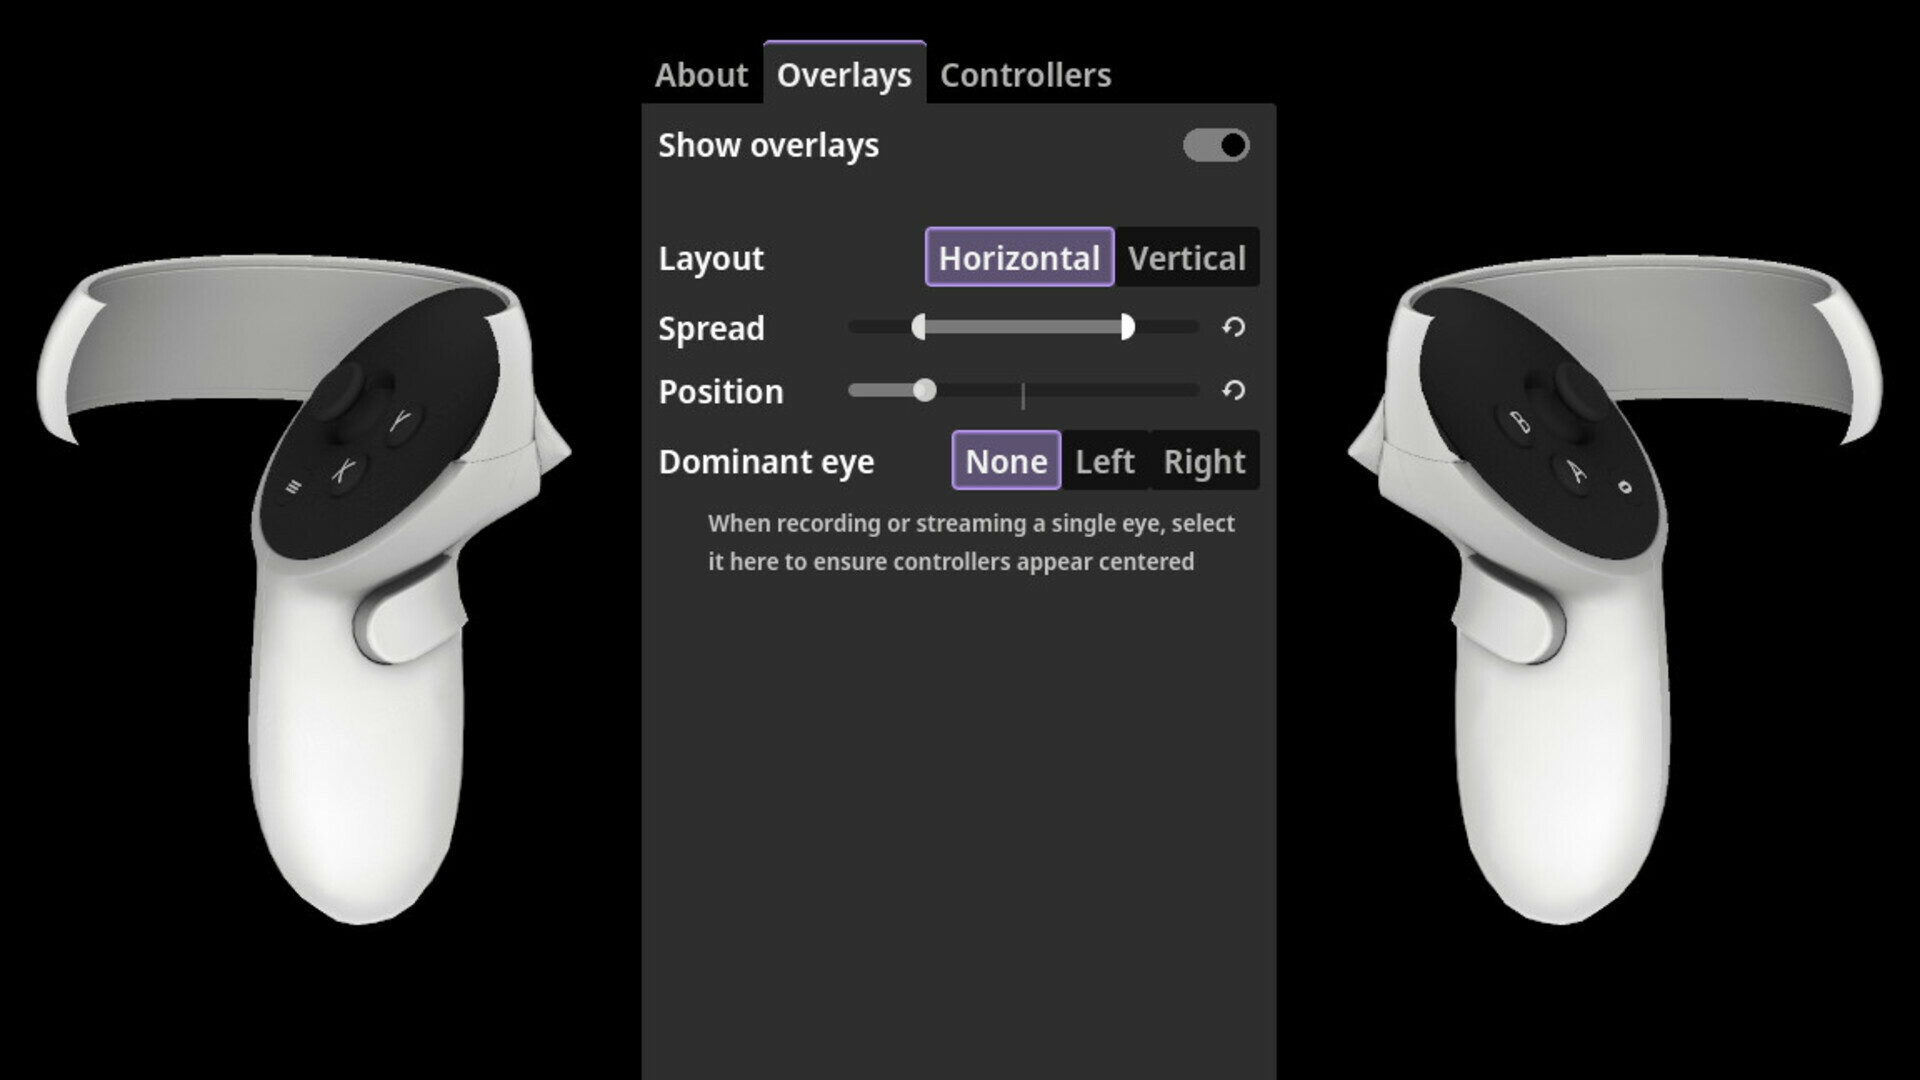Set dominant eye to Right
This screenshot has height=1080, width=1920.
pyautogui.click(x=1204, y=461)
